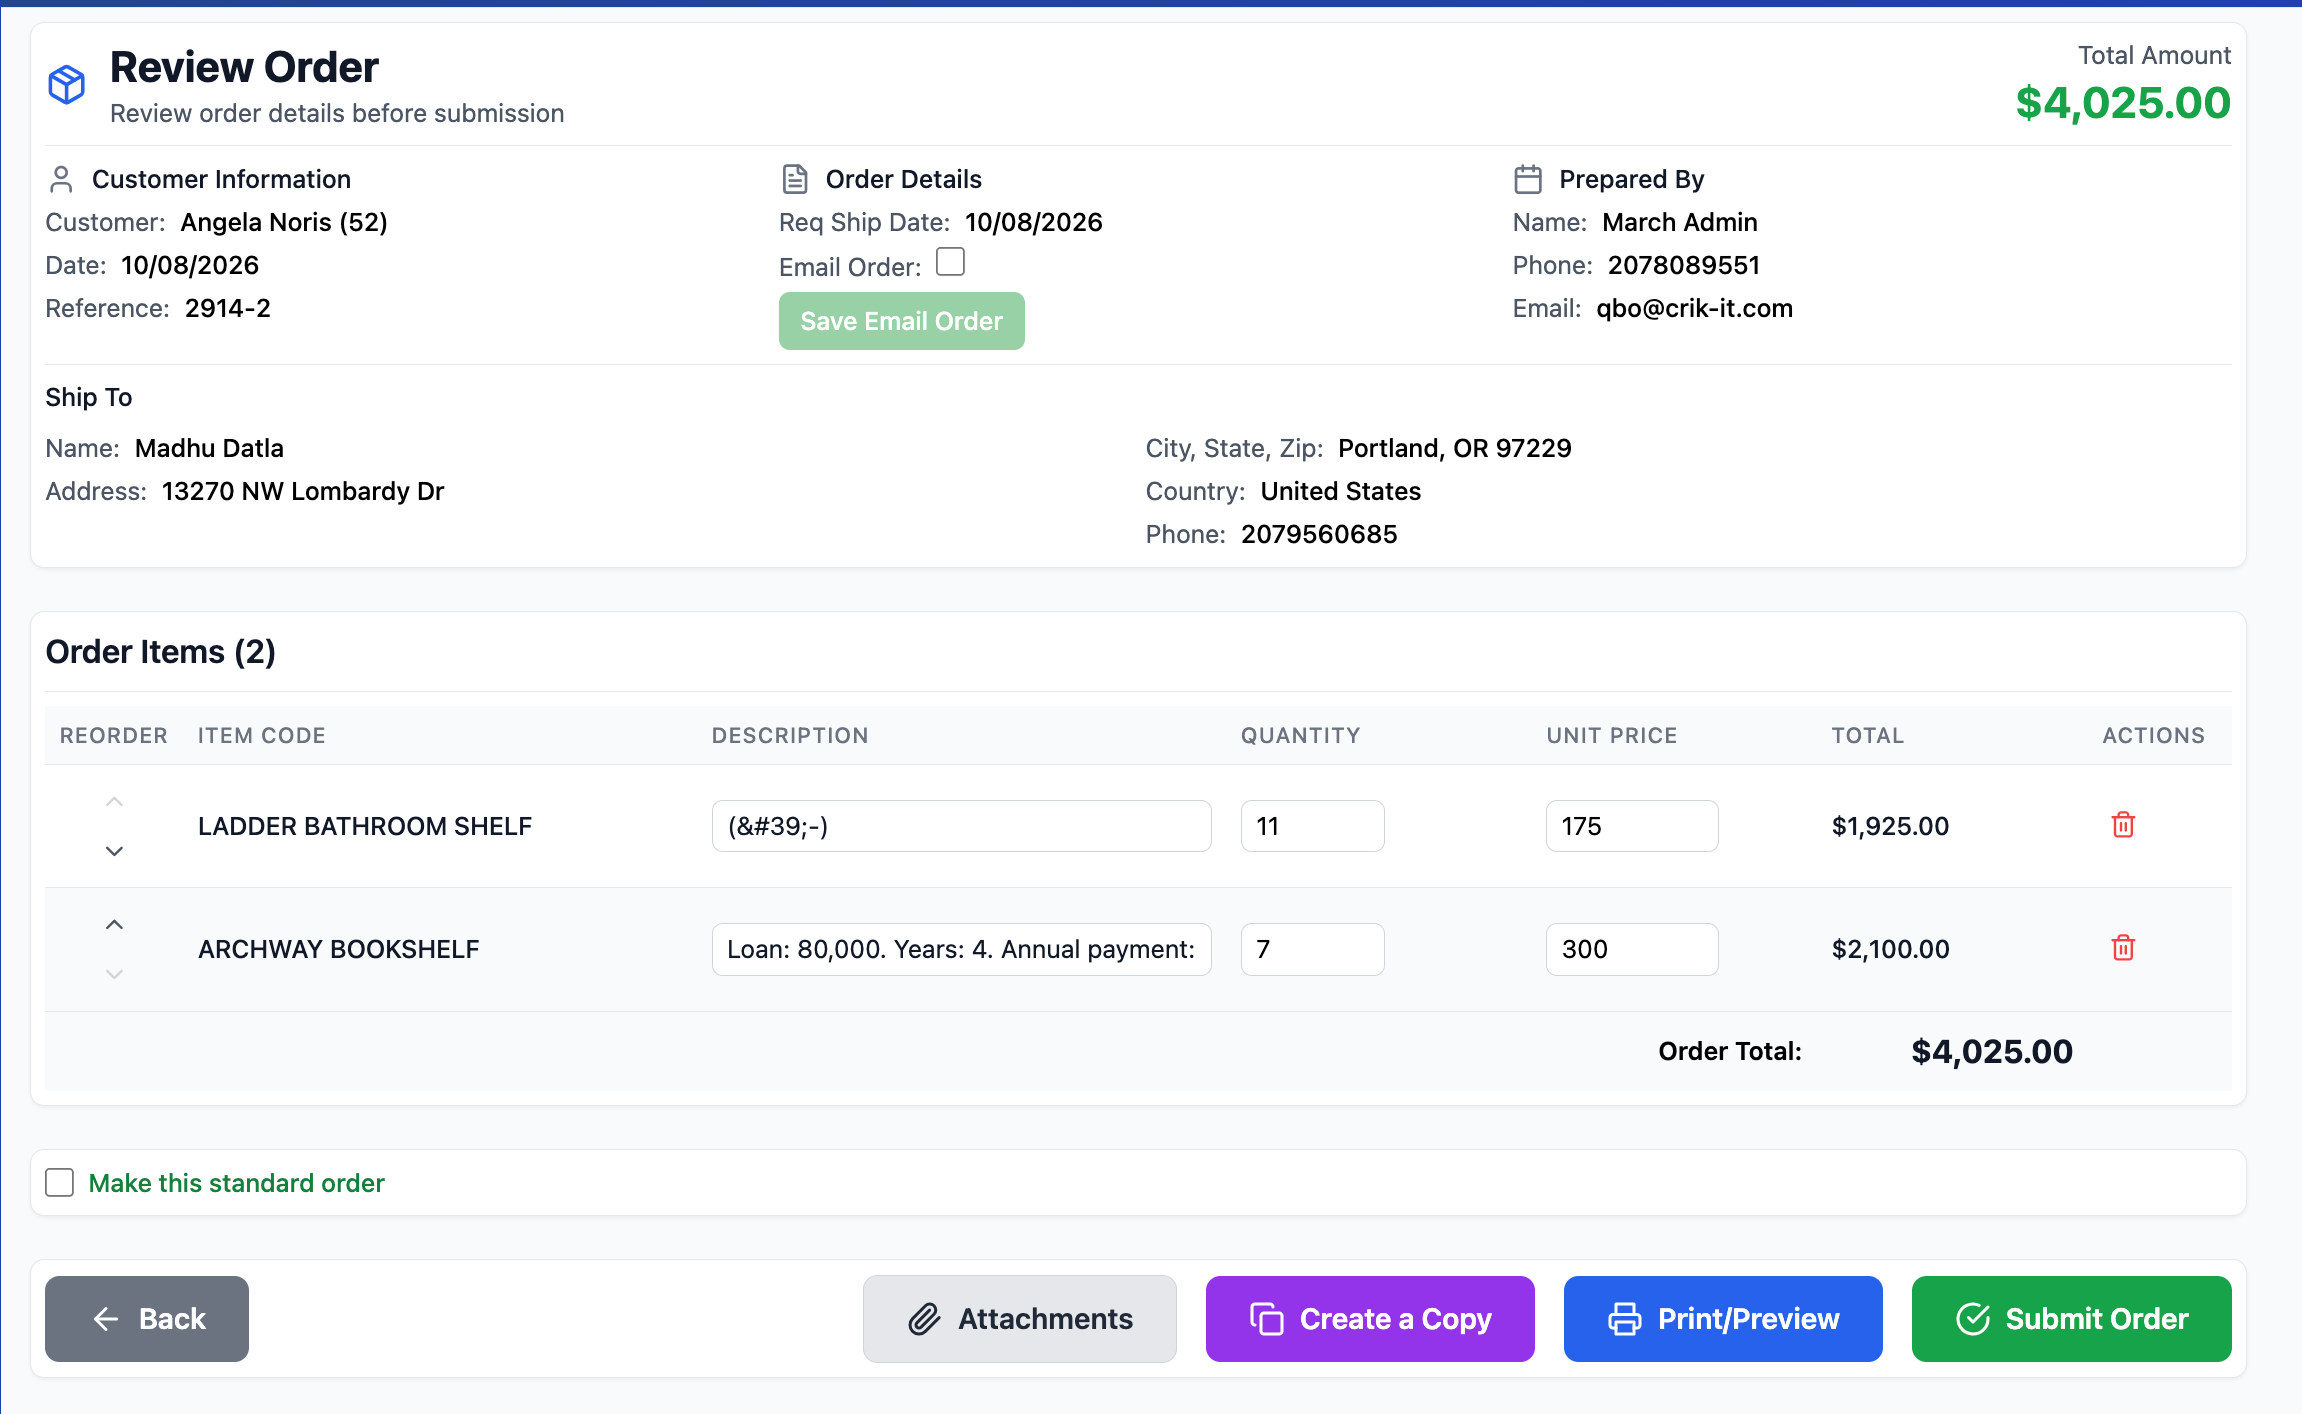The height and width of the screenshot is (1414, 2302).
Task: Click the ship-to name Madhu Datla
Action: (209, 448)
